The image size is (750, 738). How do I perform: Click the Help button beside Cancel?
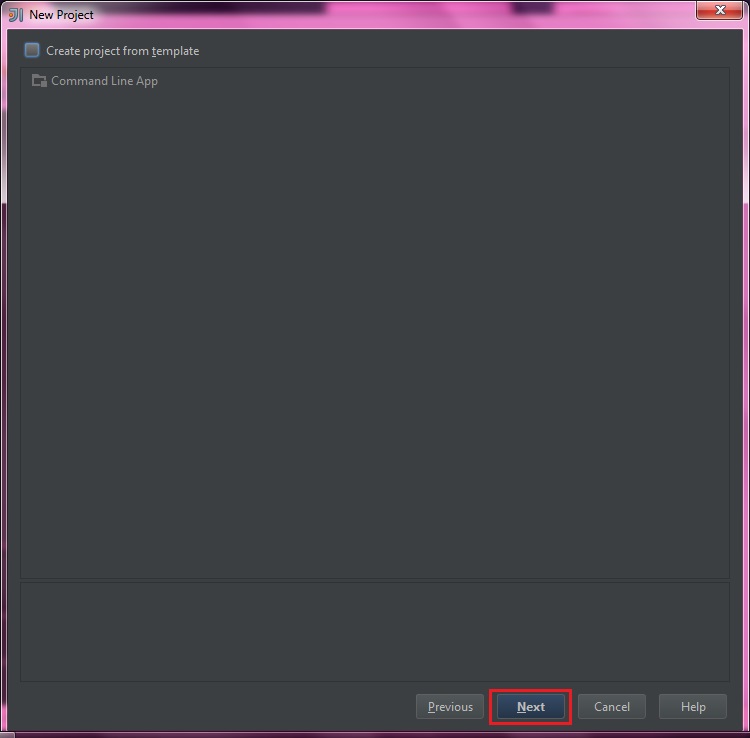[x=693, y=706]
